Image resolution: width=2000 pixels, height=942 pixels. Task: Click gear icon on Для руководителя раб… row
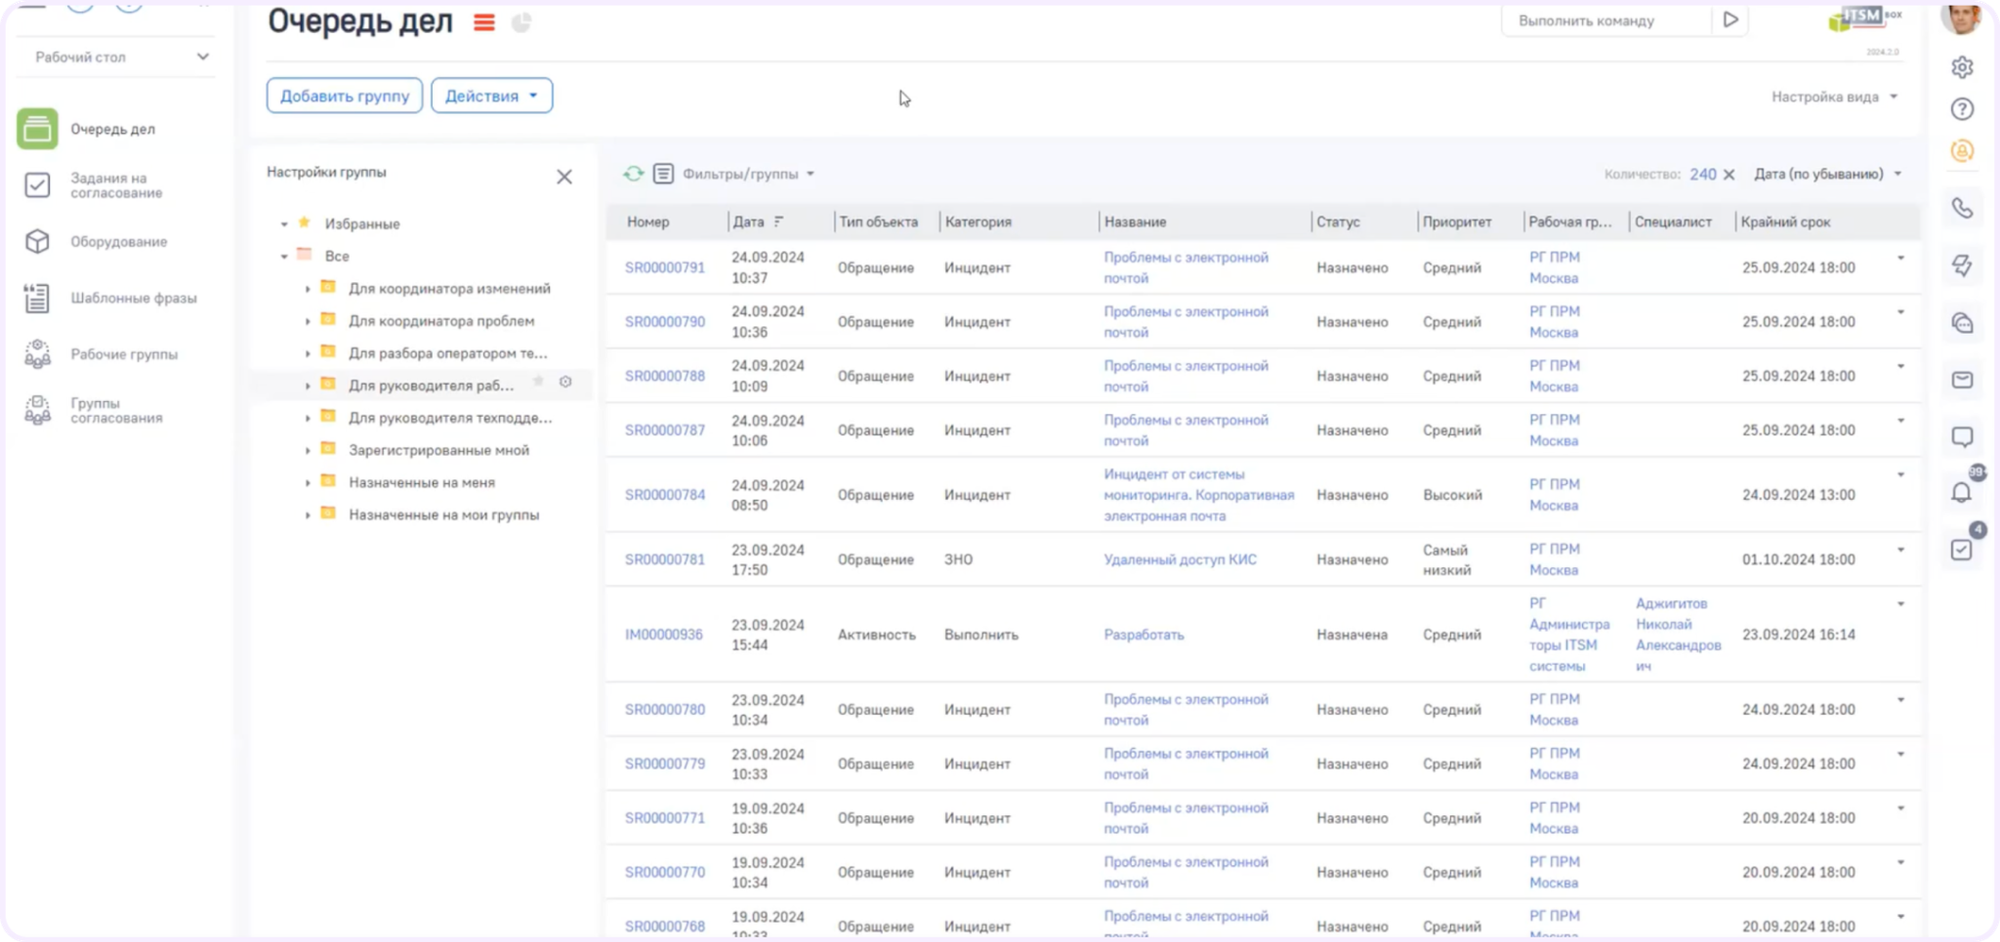[565, 382]
